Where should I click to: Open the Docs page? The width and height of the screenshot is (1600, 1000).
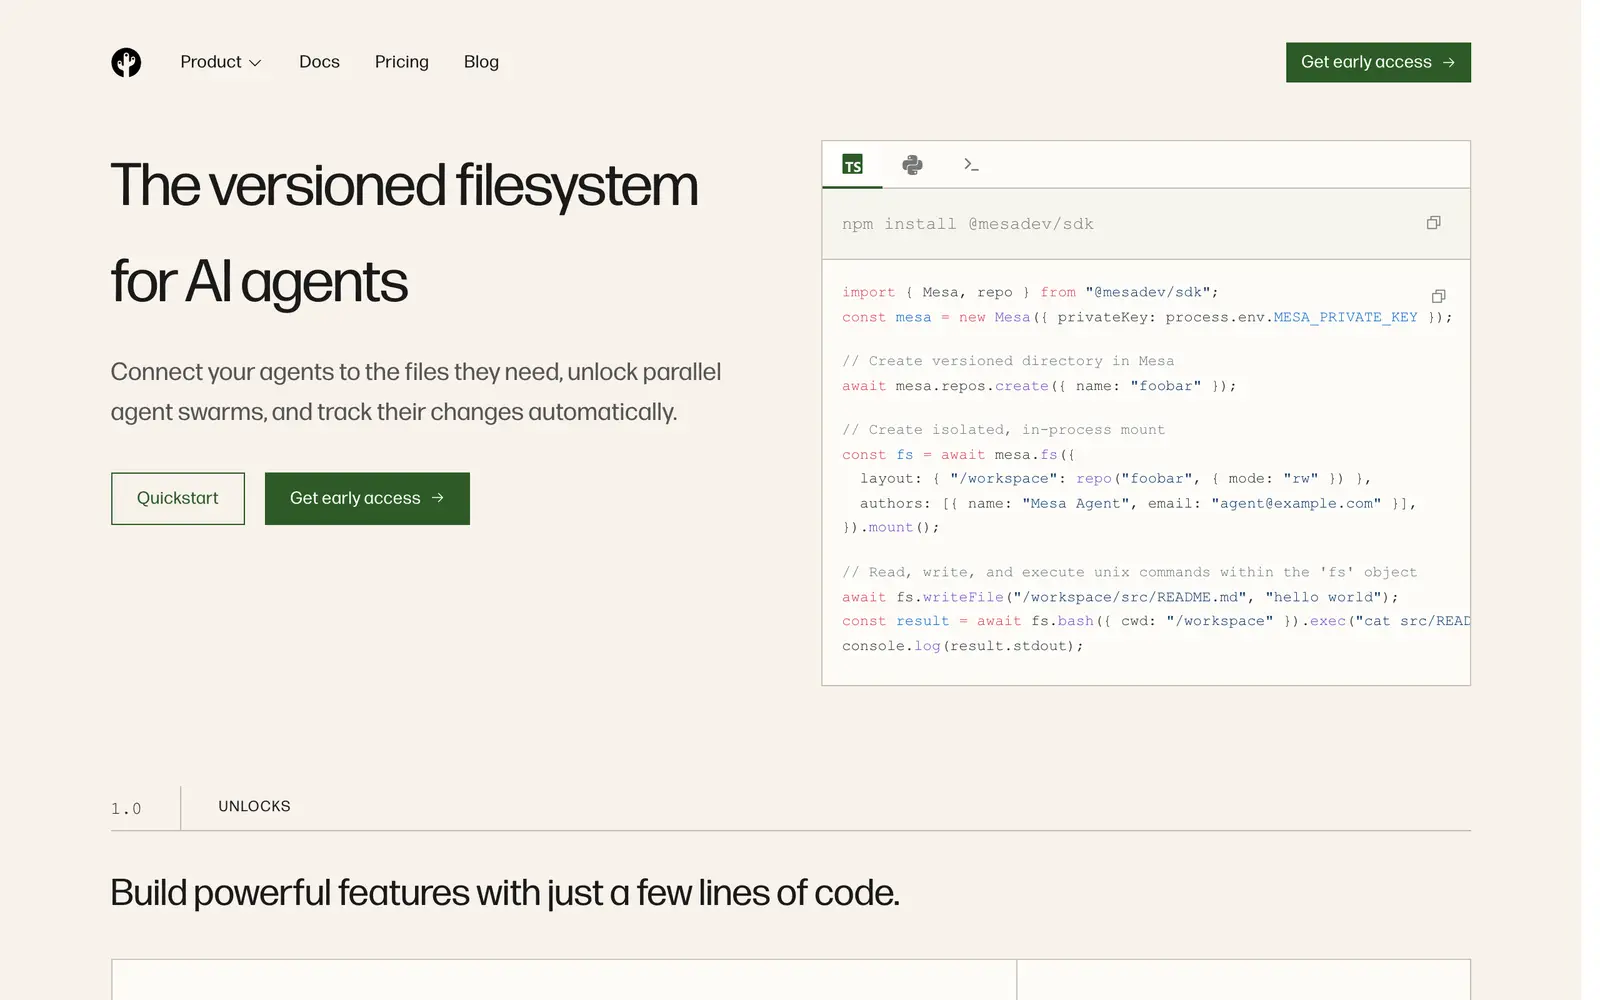(x=319, y=62)
